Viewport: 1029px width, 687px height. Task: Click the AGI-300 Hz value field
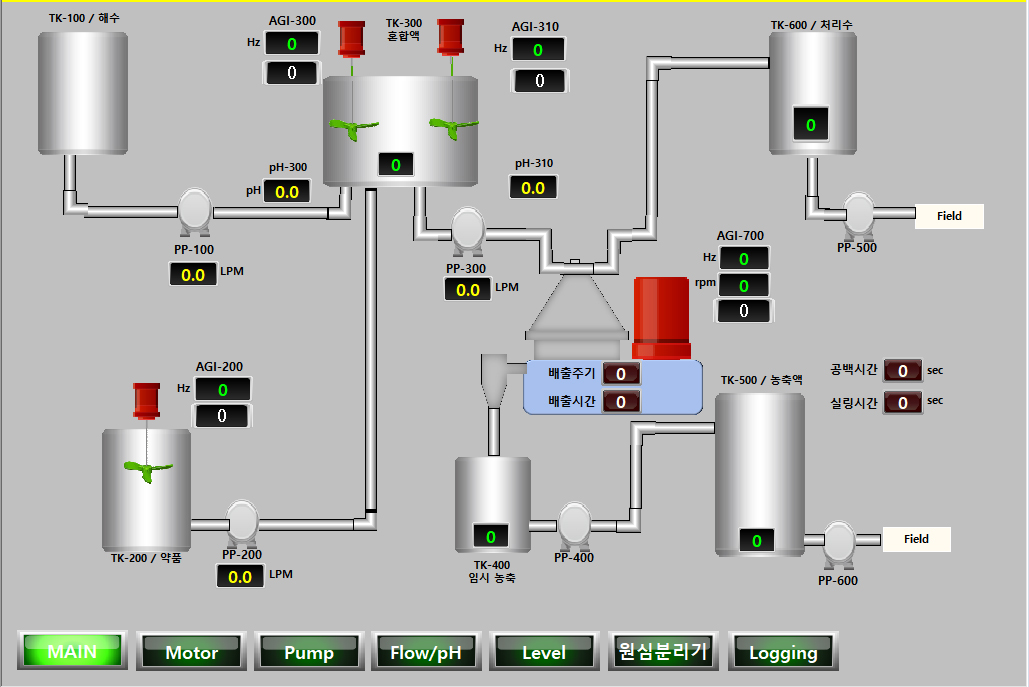292,43
